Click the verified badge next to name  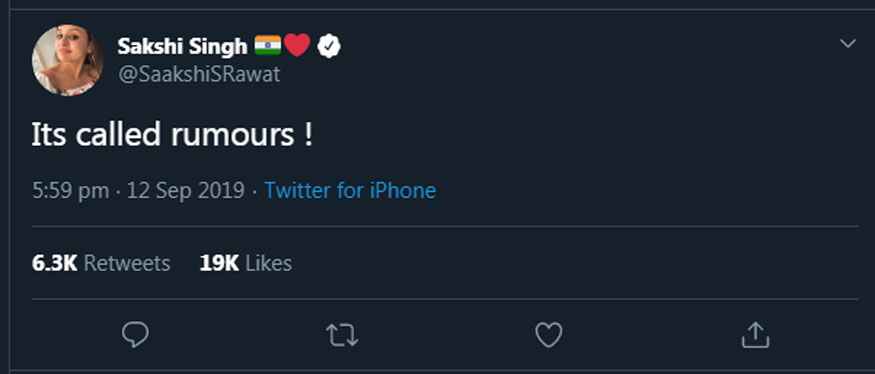click(x=329, y=46)
